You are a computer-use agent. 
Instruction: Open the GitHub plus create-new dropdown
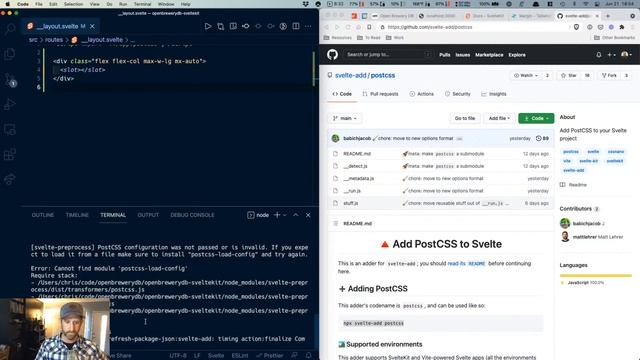coord(611,55)
